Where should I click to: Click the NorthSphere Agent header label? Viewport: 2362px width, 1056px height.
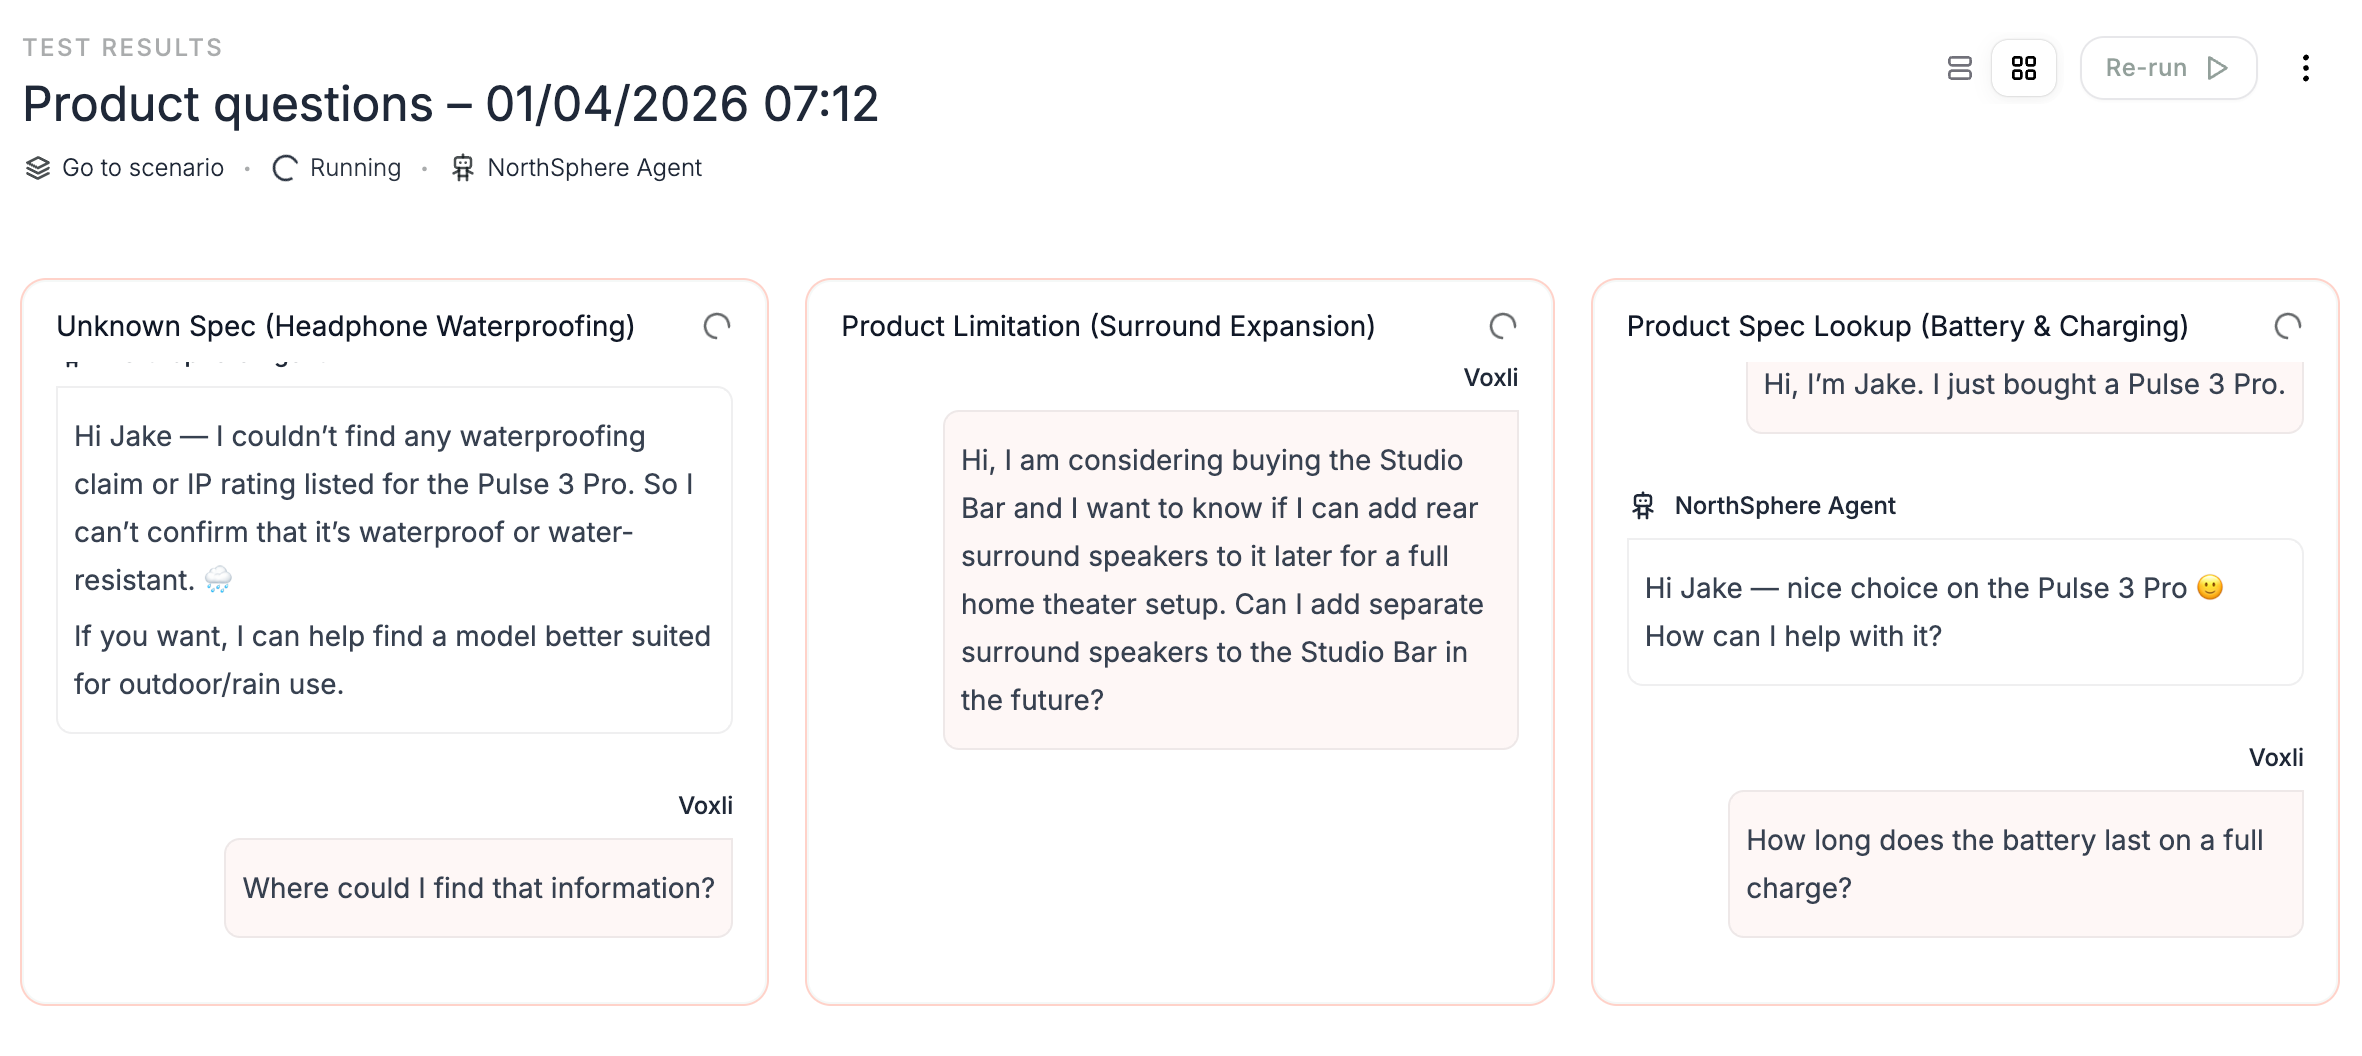click(594, 168)
